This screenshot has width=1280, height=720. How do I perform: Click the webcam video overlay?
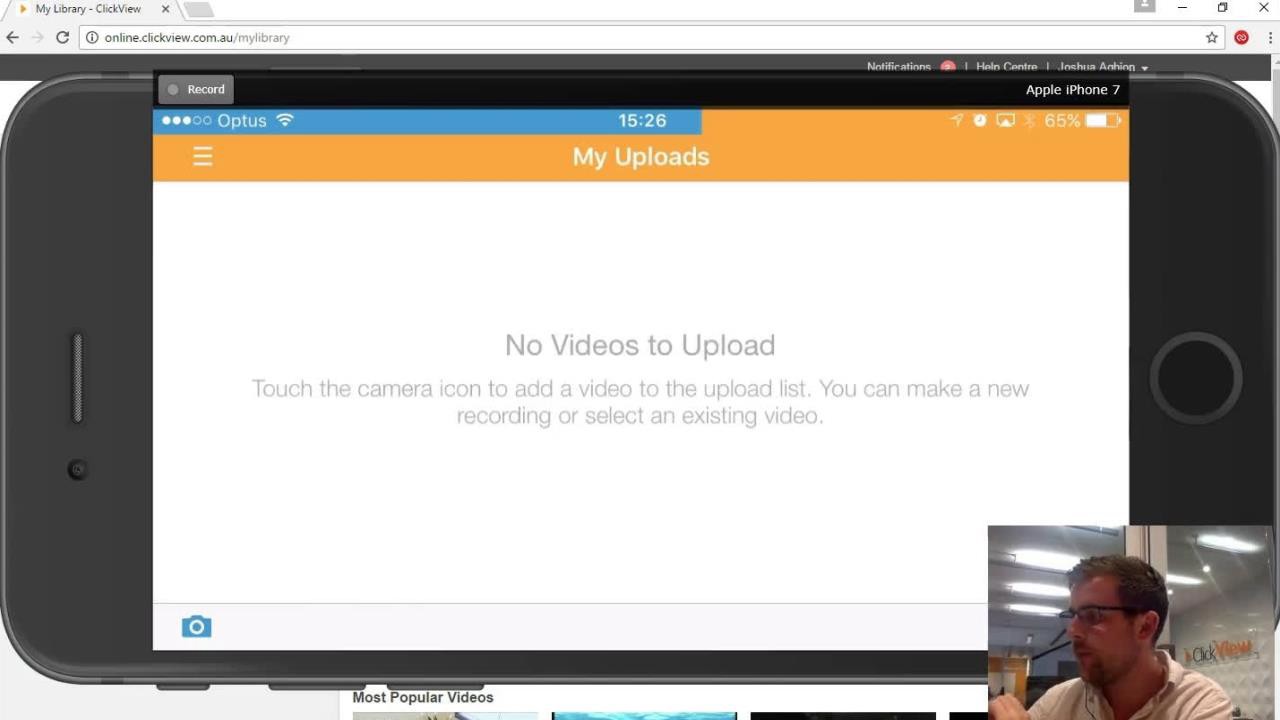(x=1130, y=622)
